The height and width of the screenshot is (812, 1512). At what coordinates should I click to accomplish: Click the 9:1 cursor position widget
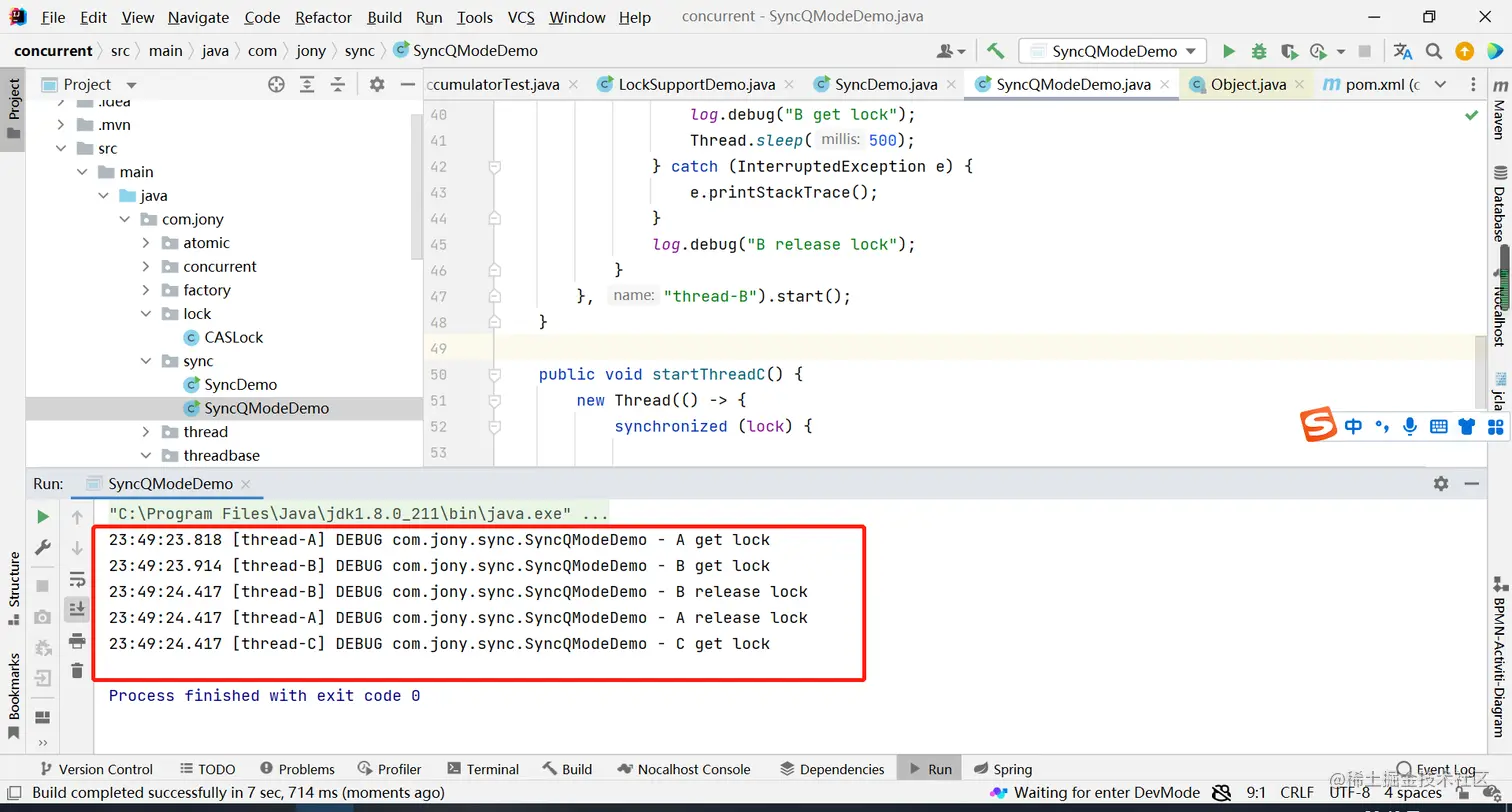click(x=1257, y=793)
